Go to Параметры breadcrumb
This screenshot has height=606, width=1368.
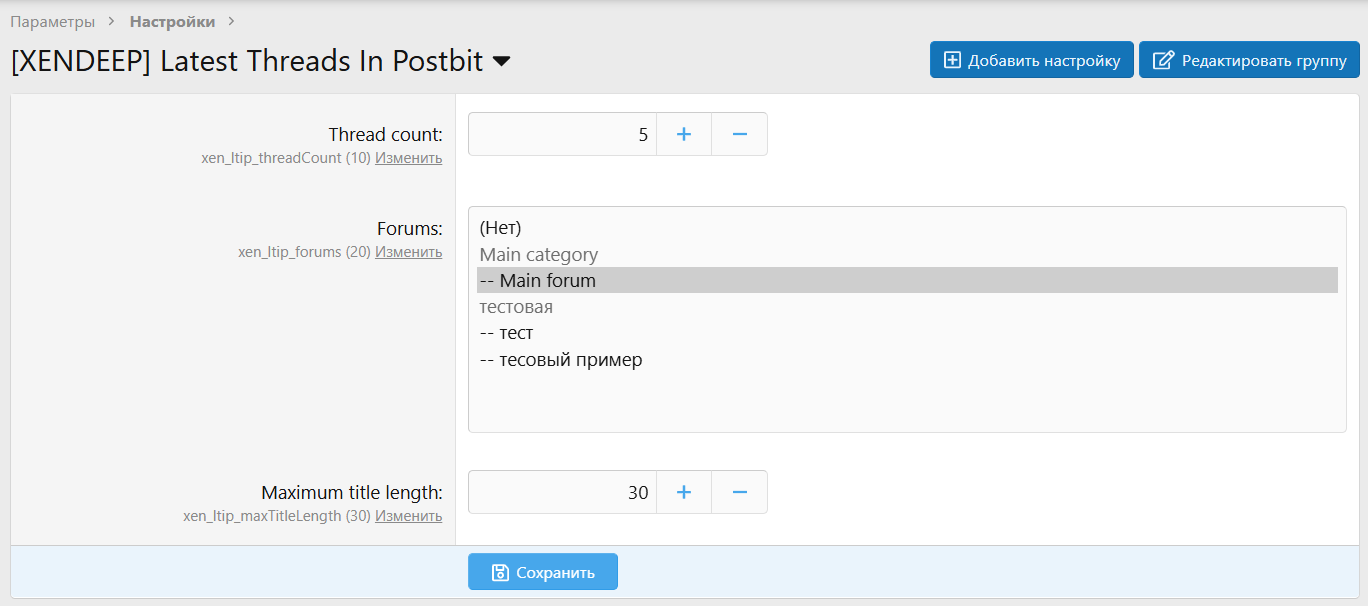tap(53, 21)
